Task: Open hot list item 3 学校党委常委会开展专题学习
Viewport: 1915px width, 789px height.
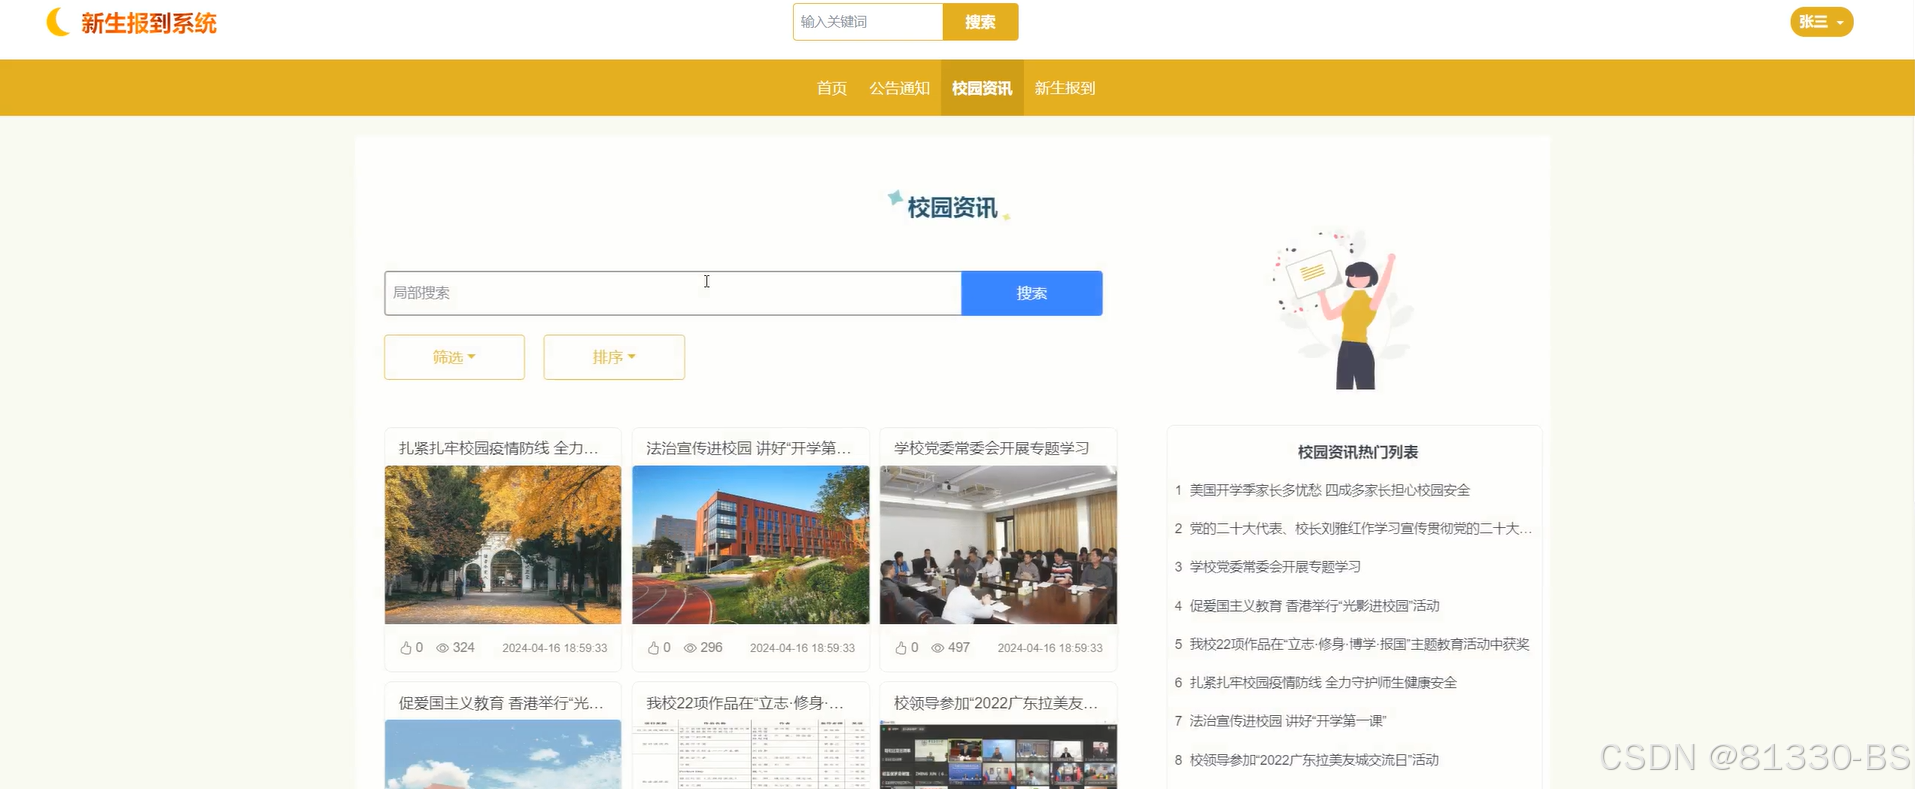Action: coord(1275,566)
